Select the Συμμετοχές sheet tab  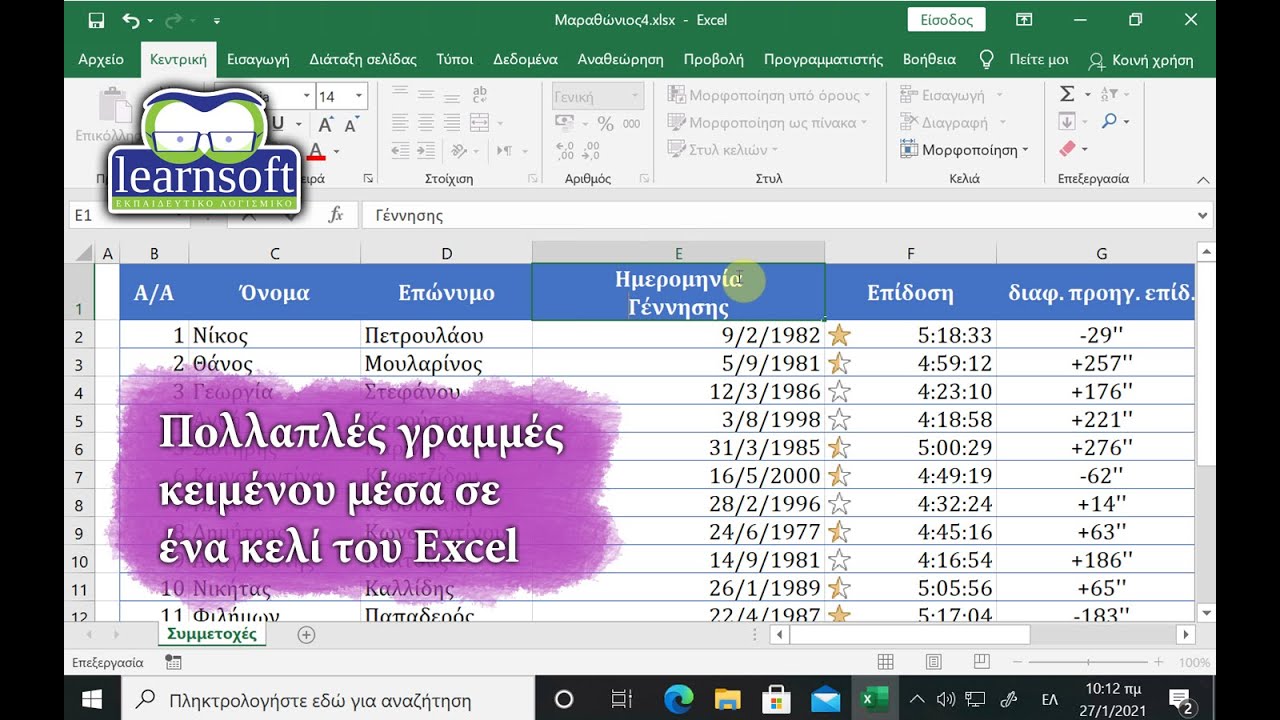(212, 634)
